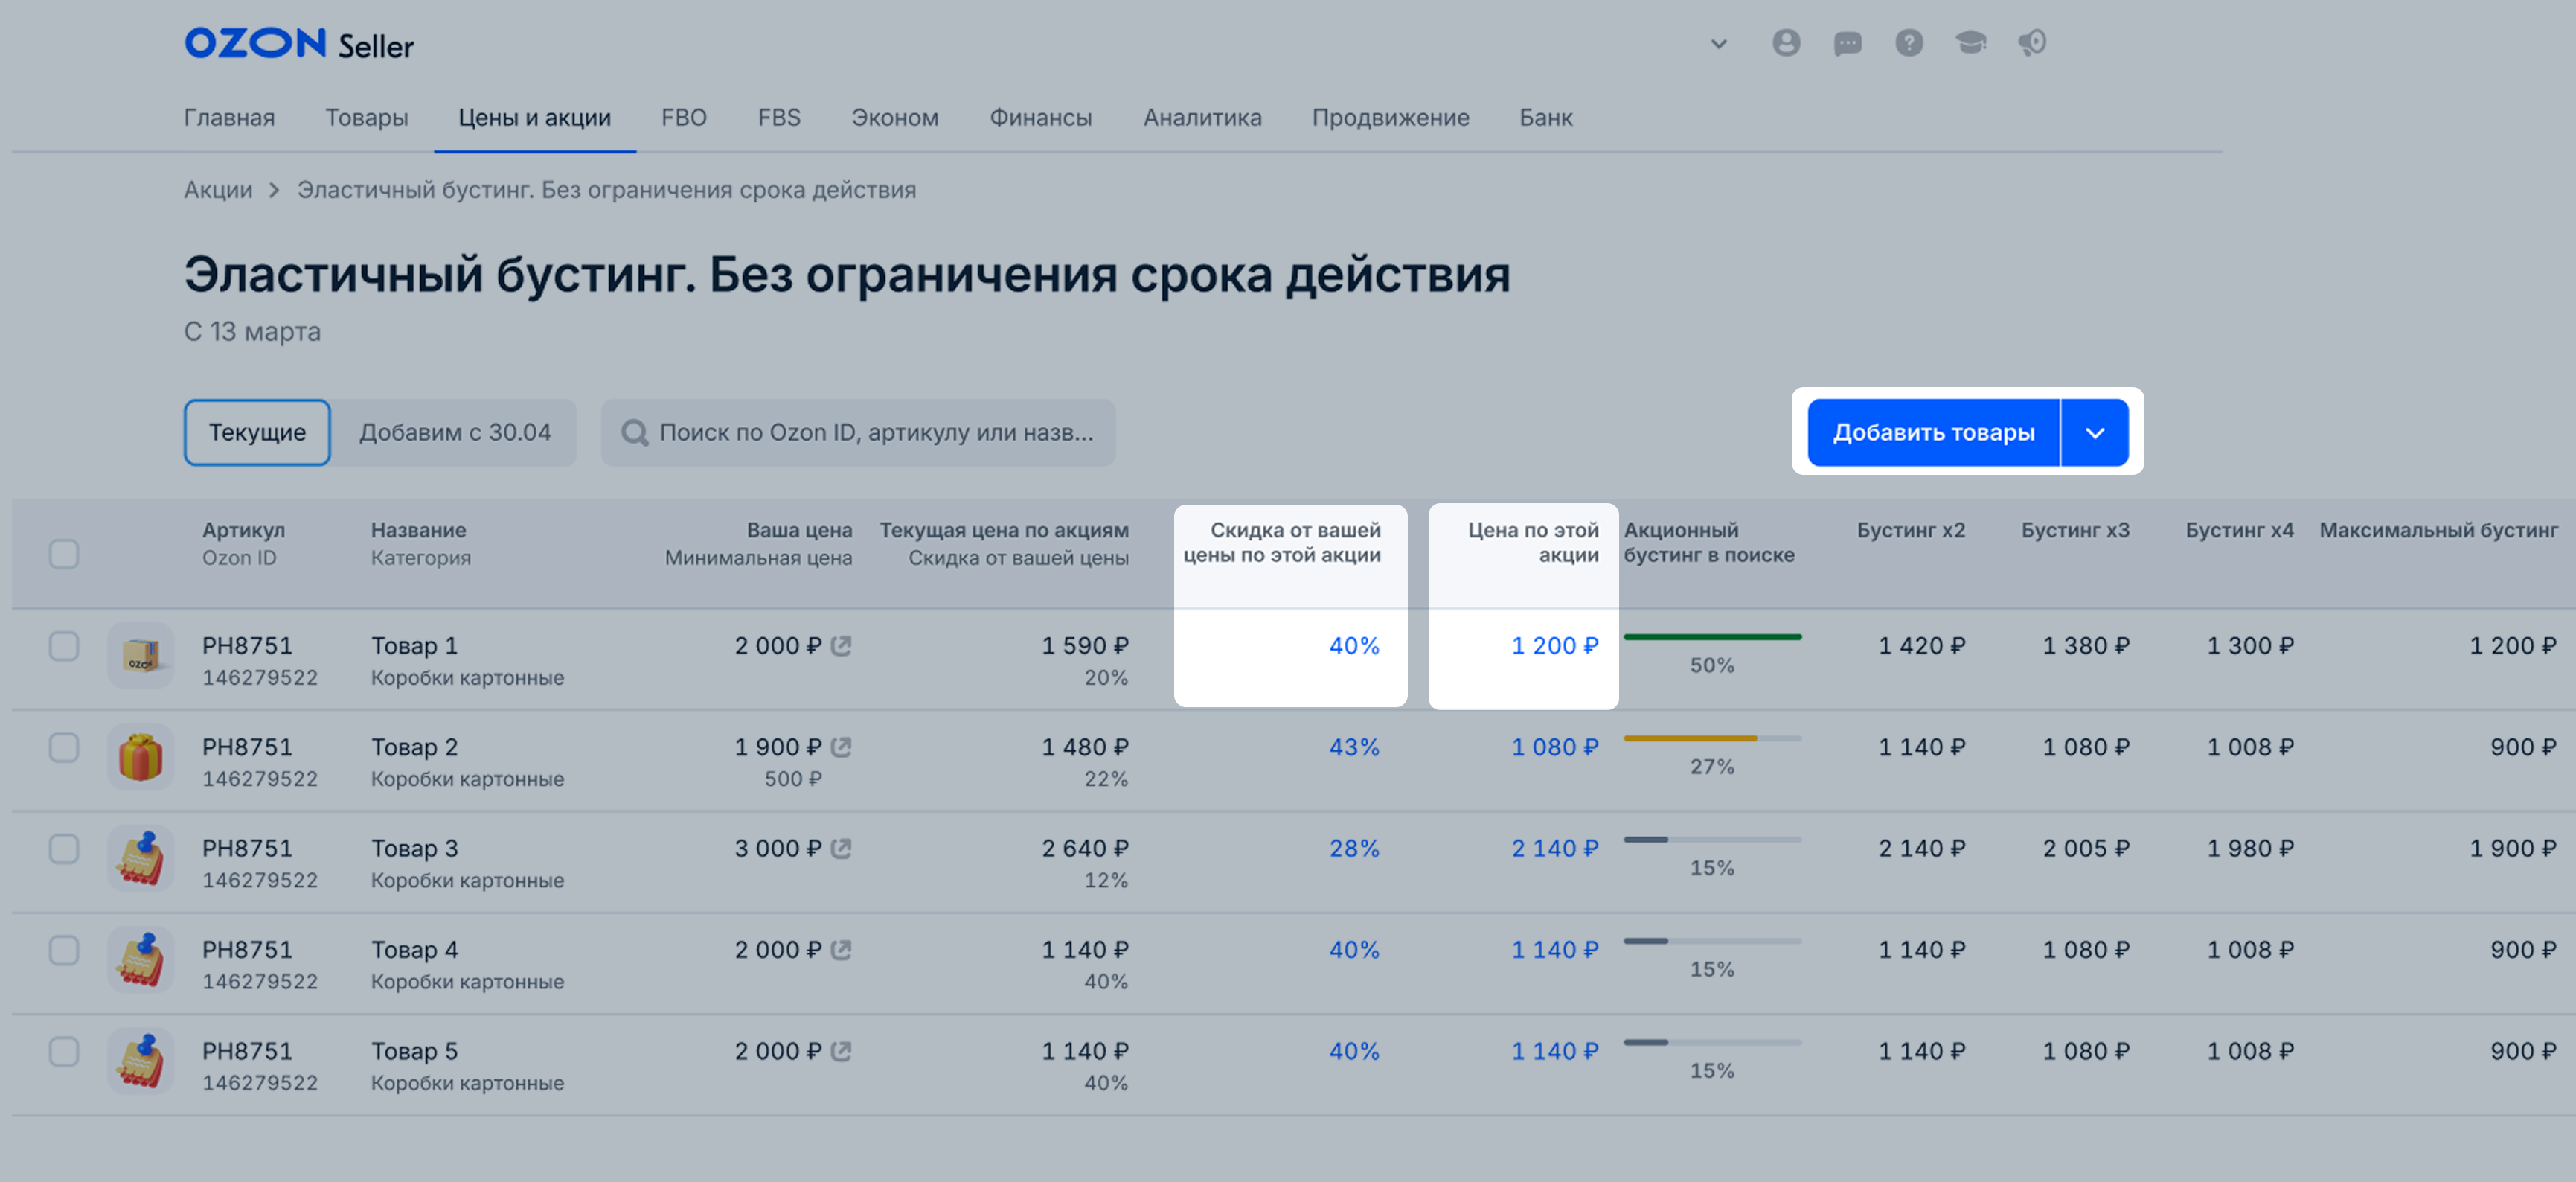Image resolution: width=2576 pixels, height=1182 pixels.
Task: Click the Товар 4 product thumbnail
Action: click(141, 960)
